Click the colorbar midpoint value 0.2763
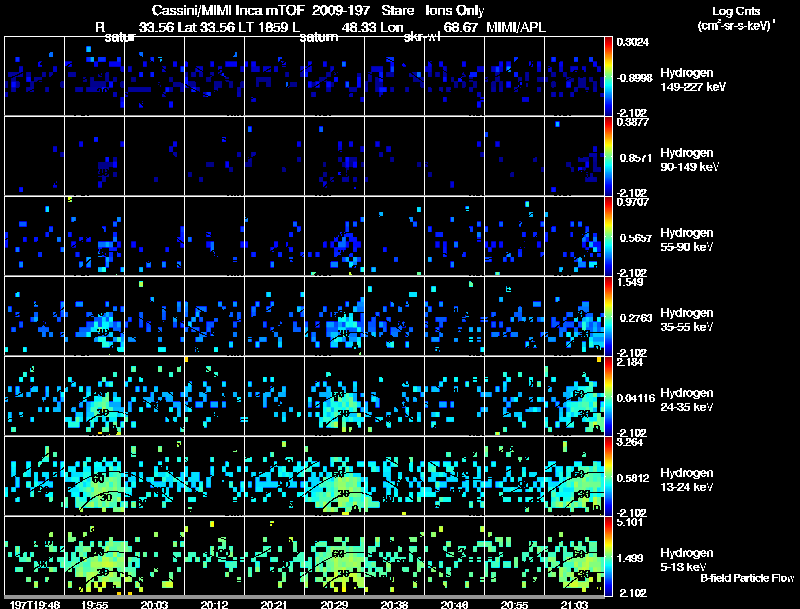 (635, 318)
